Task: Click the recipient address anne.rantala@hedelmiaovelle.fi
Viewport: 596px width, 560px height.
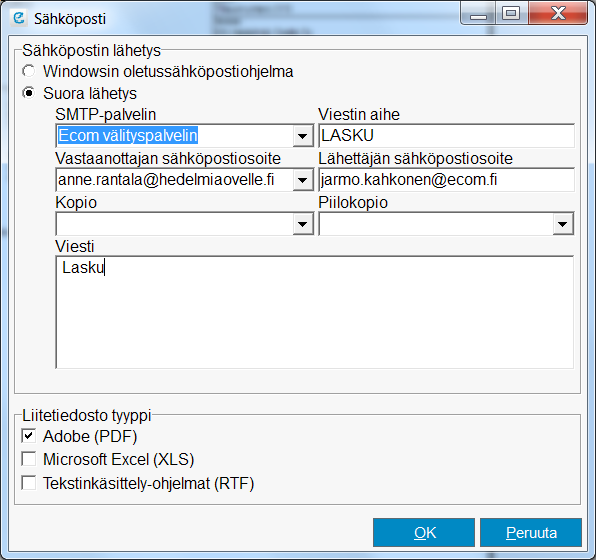Action: pyautogui.click(x=166, y=180)
